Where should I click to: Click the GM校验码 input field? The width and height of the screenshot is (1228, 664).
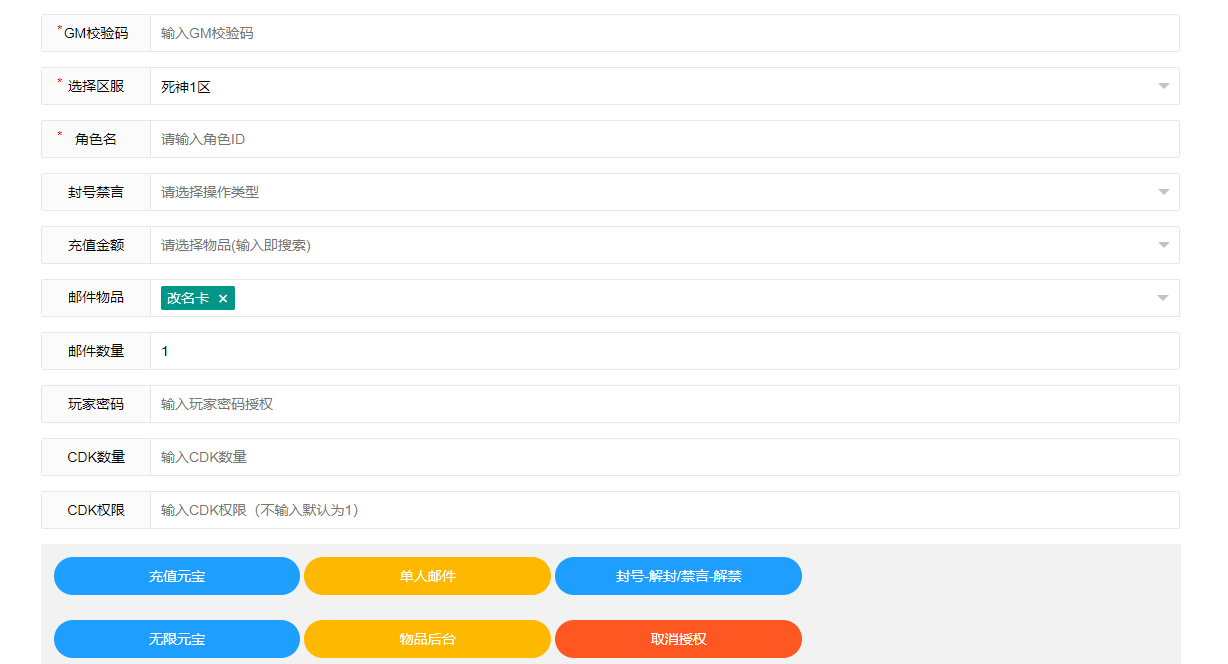click(660, 33)
